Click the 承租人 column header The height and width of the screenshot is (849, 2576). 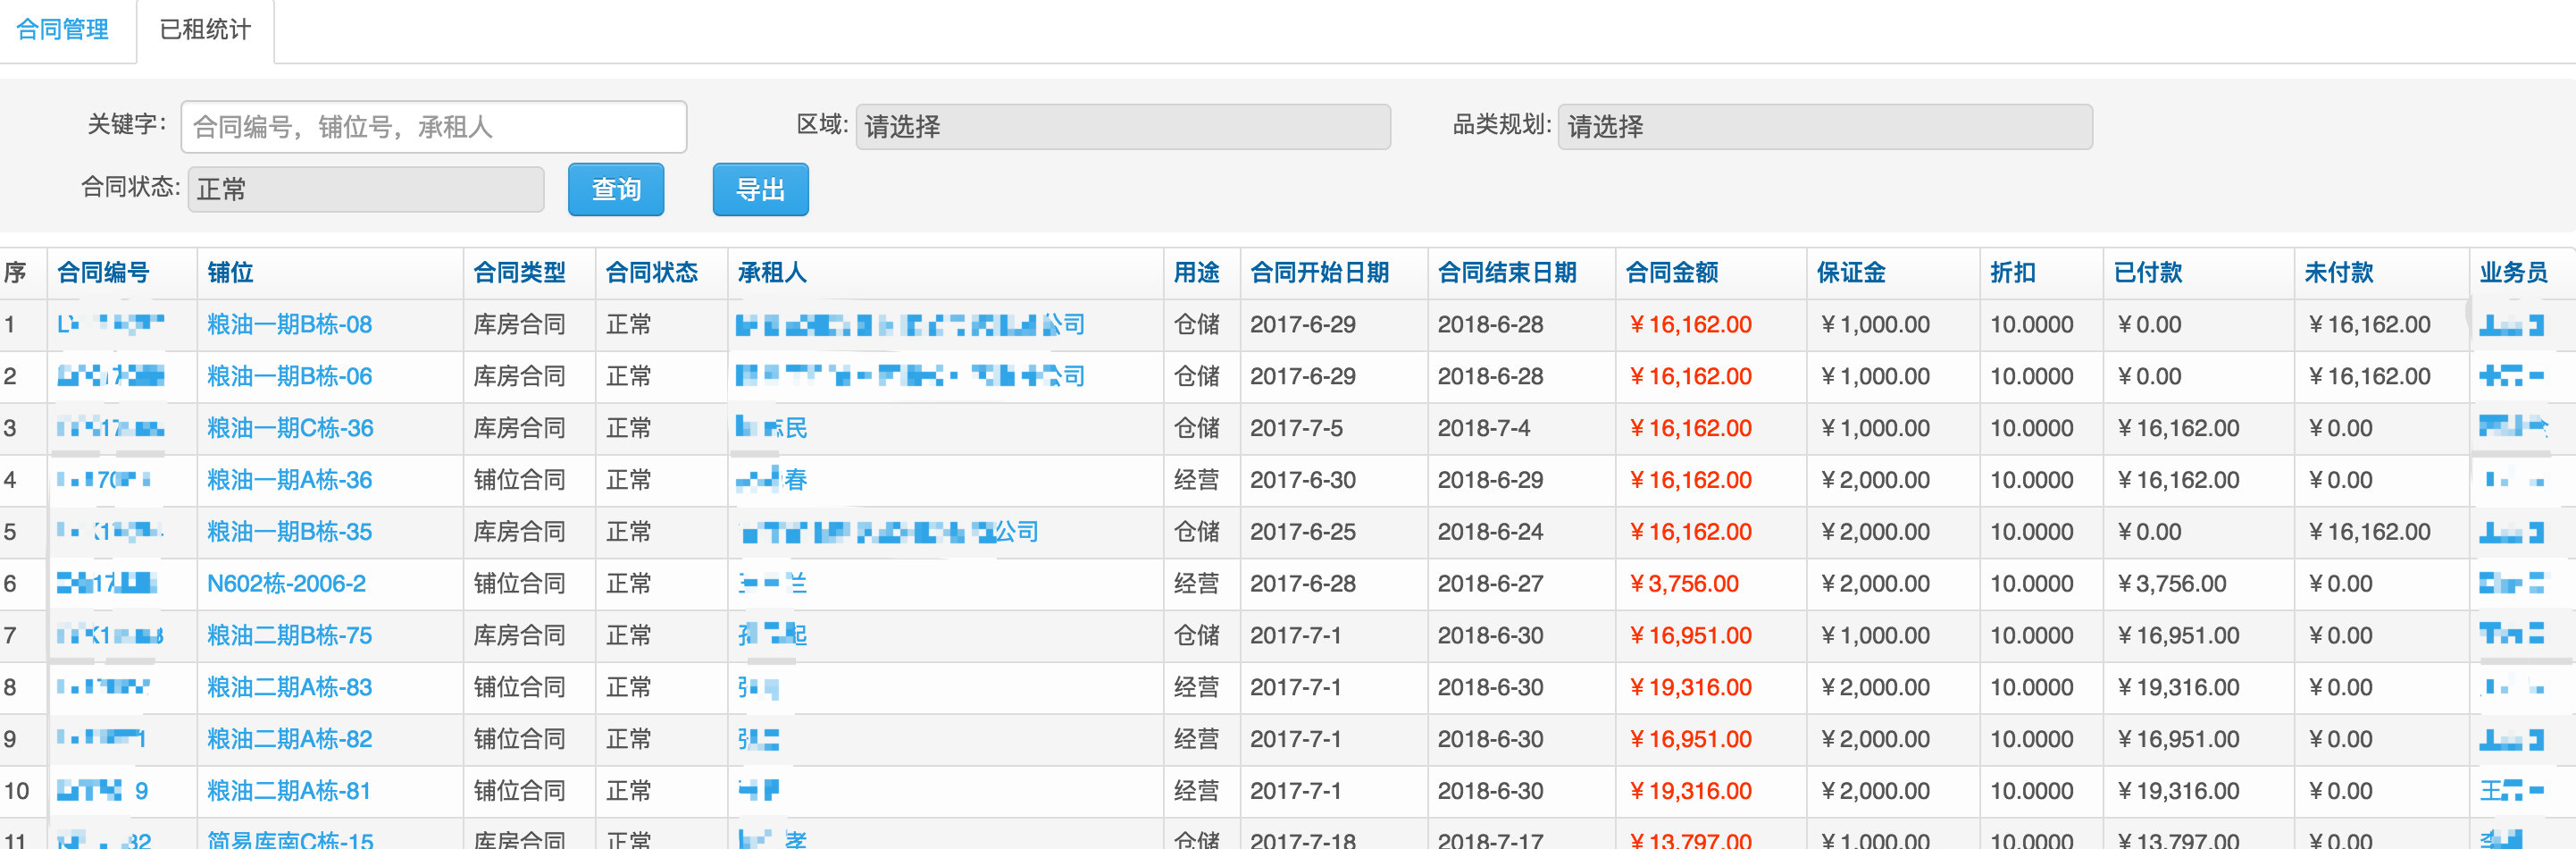(771, 273)
